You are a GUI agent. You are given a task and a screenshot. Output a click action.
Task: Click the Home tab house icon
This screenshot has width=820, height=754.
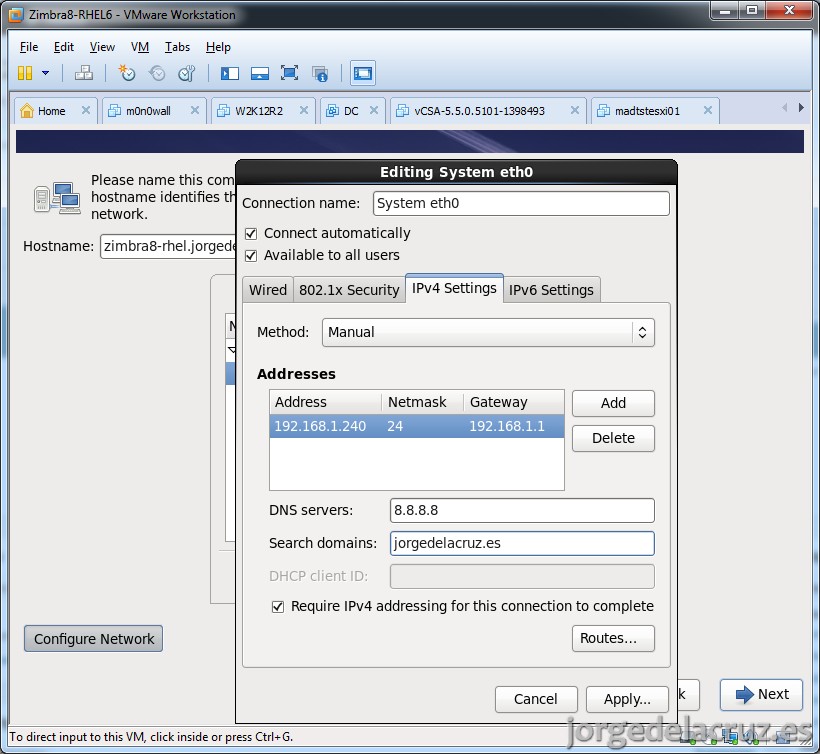(27, 110)
